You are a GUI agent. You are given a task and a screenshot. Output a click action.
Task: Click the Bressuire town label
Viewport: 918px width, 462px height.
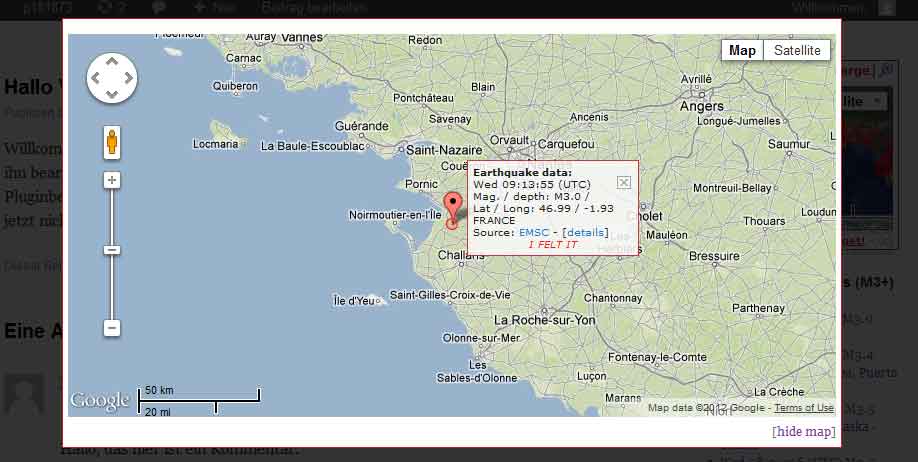[x=714, y=256]
